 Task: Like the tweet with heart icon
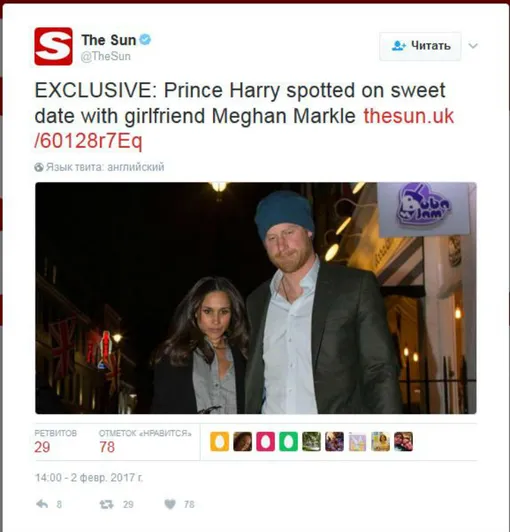(170, 505)
